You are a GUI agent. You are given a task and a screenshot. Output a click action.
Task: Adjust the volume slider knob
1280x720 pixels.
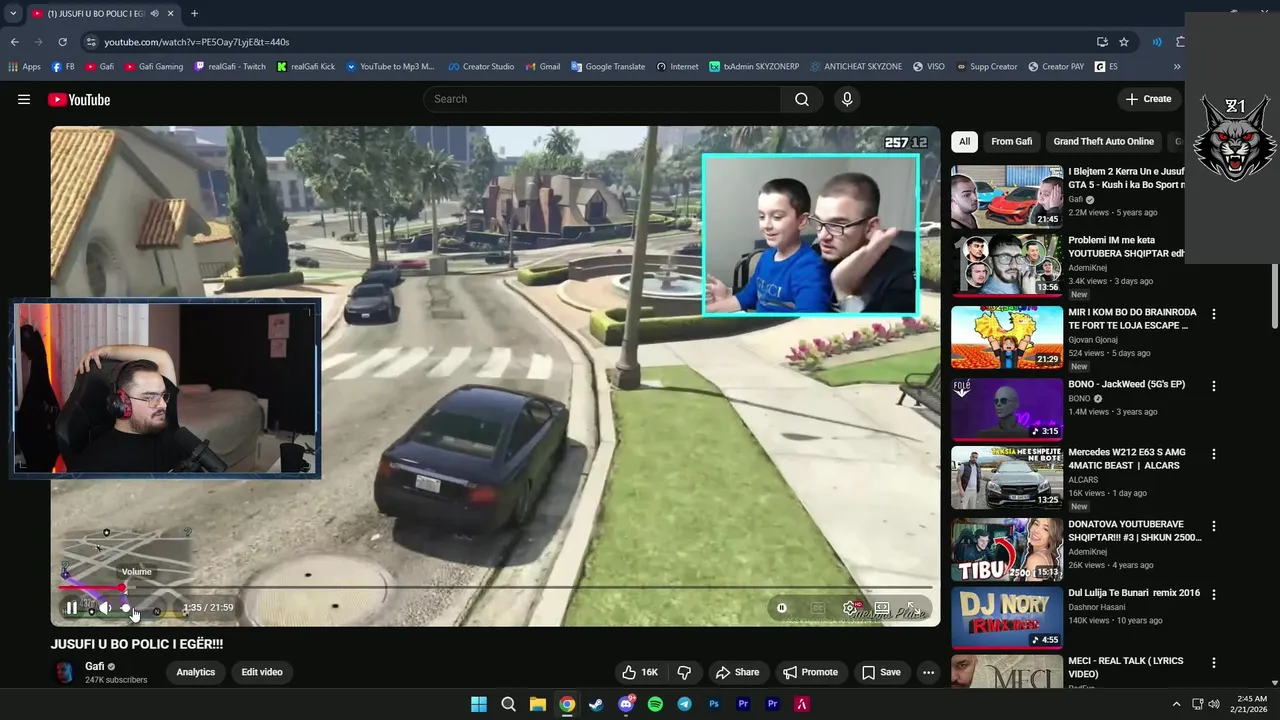[126, 607]
